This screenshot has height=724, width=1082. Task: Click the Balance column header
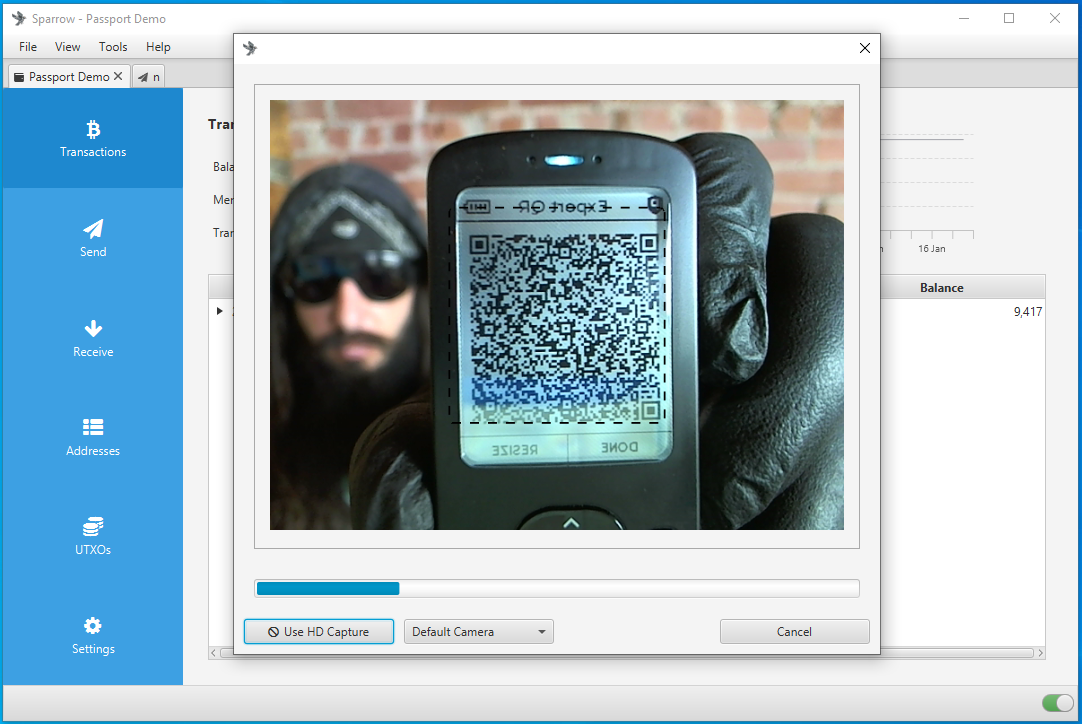point(941,288)
